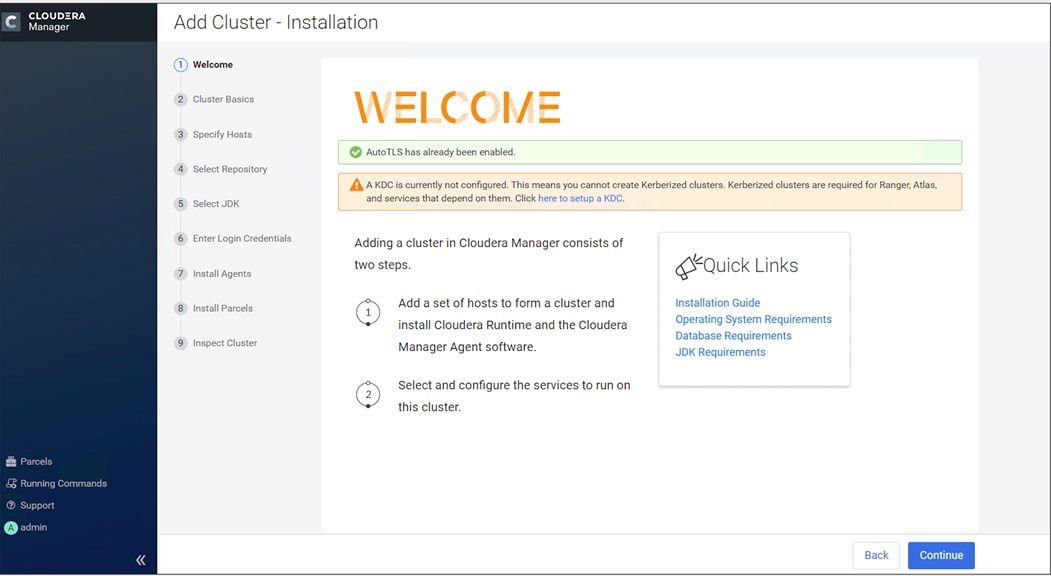Go to step 9 Inspect Cluster

point(216,343)
